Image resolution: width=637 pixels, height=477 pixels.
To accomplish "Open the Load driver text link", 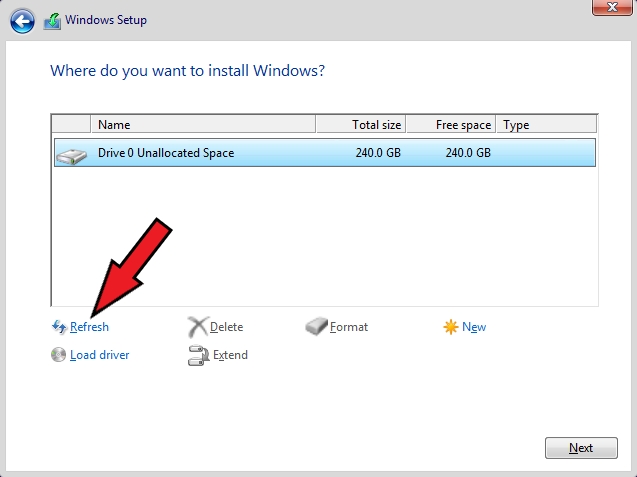I will [x=99, y=355].
